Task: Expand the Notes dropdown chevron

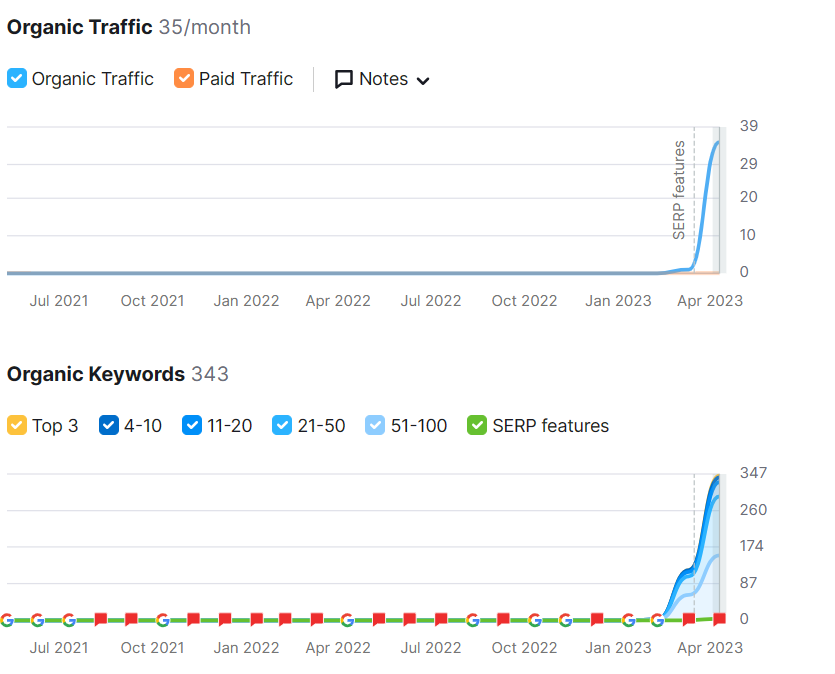Action: [x=423, y=80]
